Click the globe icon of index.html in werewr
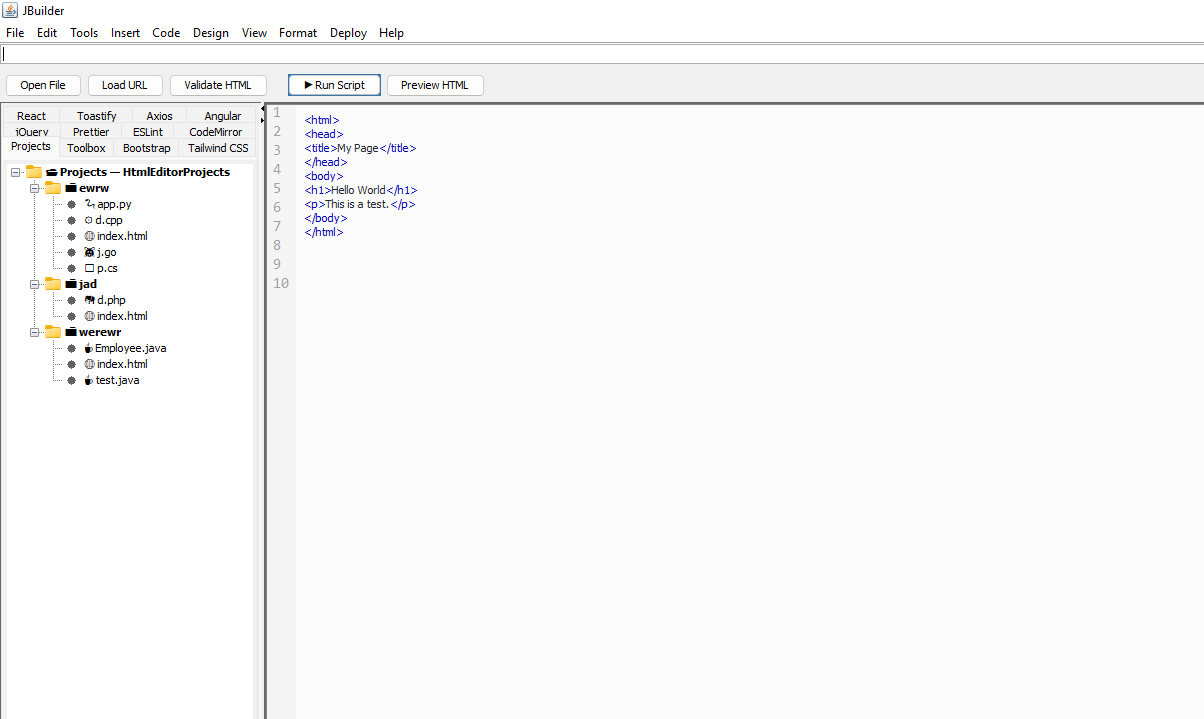 [89, 364]
